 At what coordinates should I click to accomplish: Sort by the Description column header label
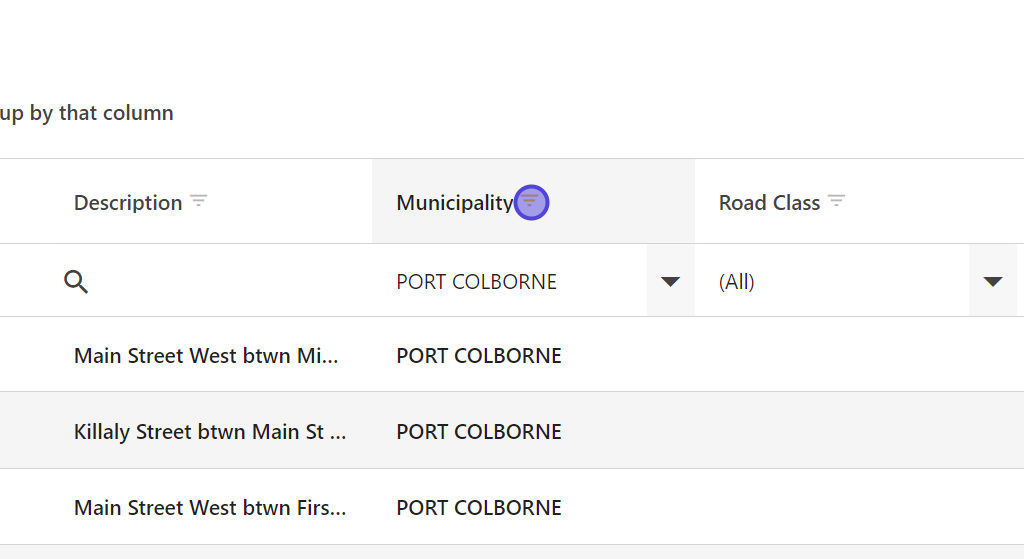128,203
